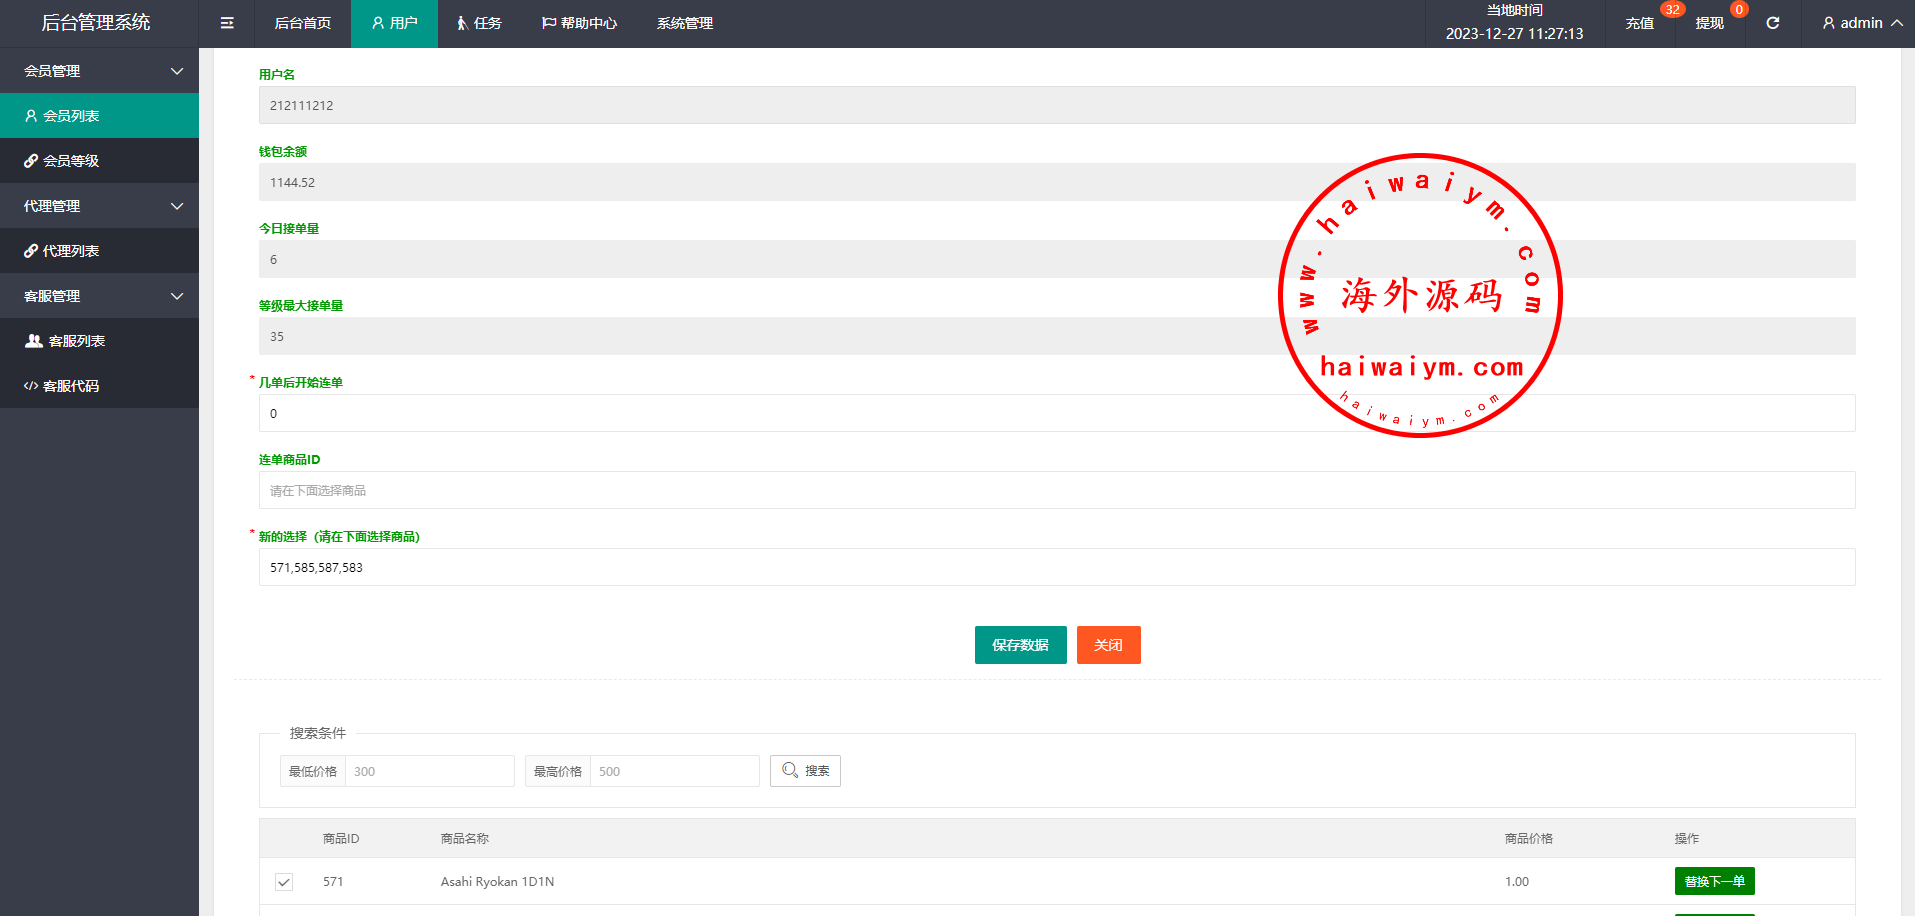
Task: Click the 搜索 search button
Action: [x=805, y=771]
